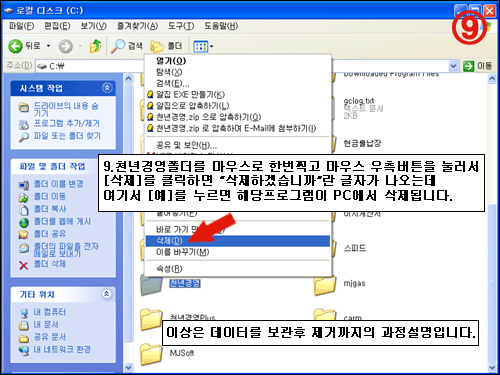Click the green Go (이동) arrow button

tap(468, 66)
